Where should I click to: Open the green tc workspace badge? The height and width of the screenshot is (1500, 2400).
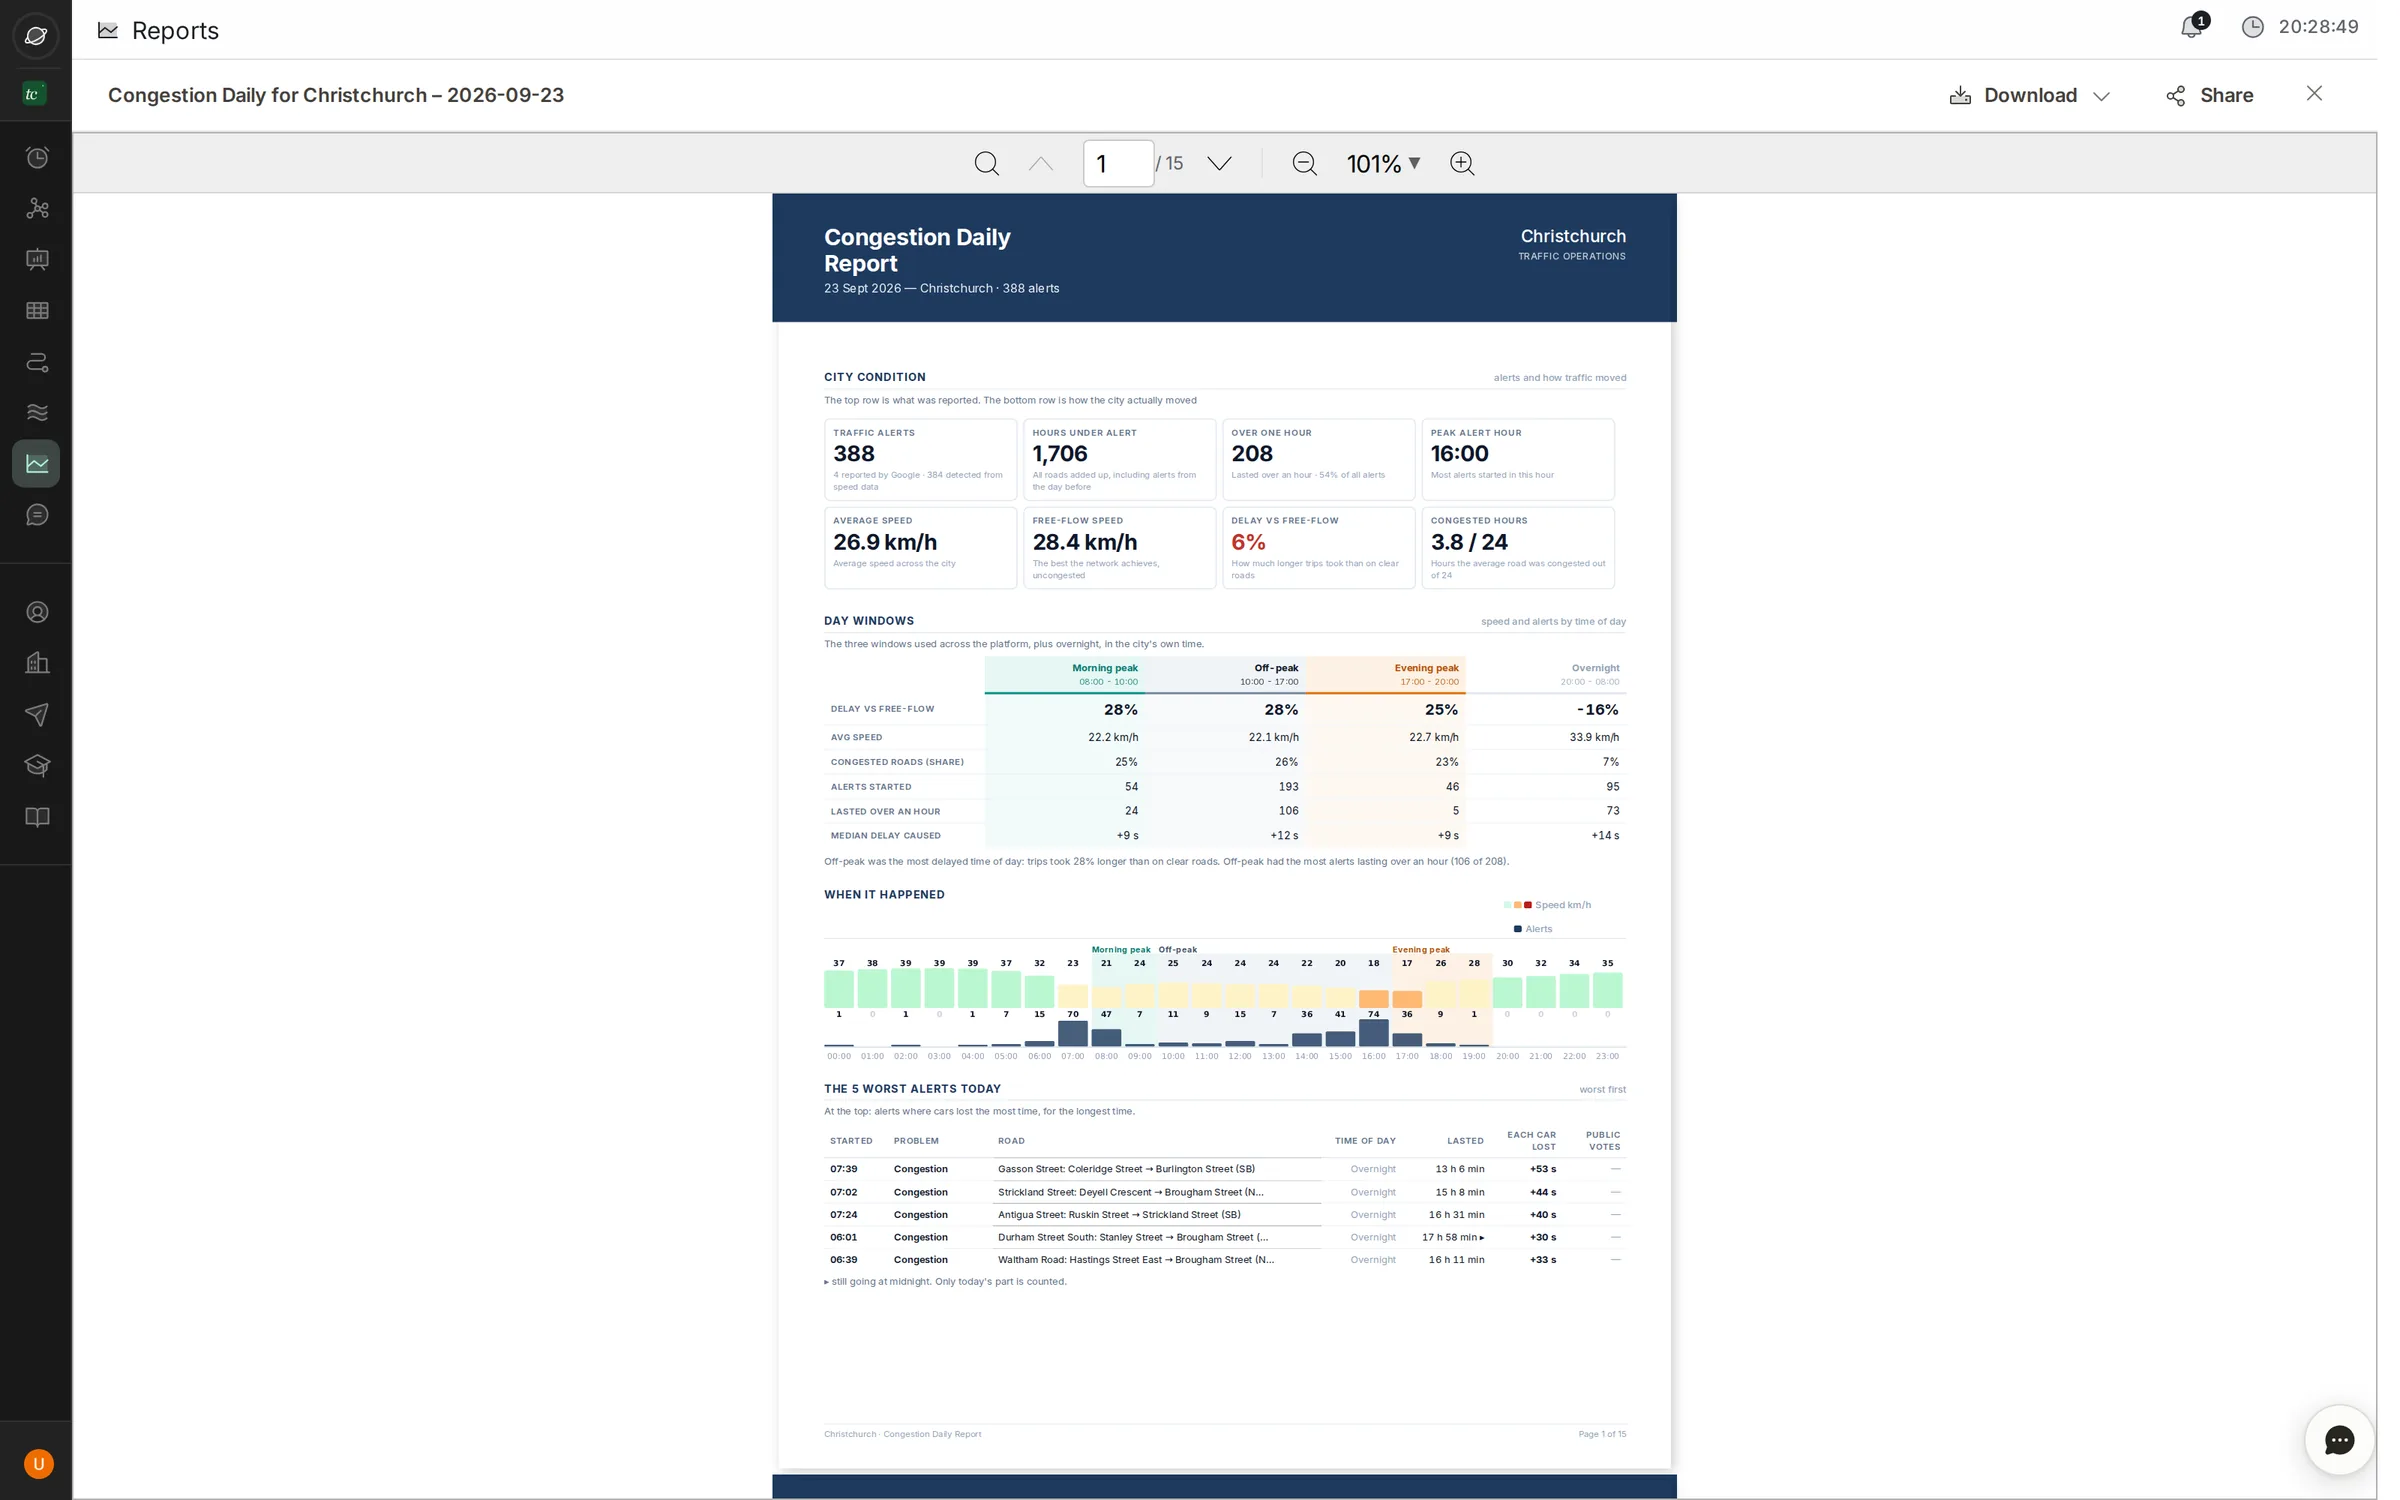pos(34,94)
